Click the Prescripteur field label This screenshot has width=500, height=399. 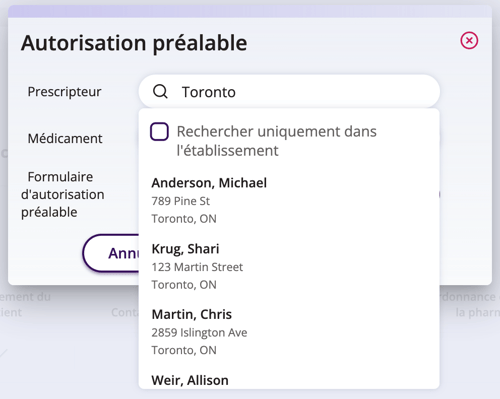coord(64,92)
